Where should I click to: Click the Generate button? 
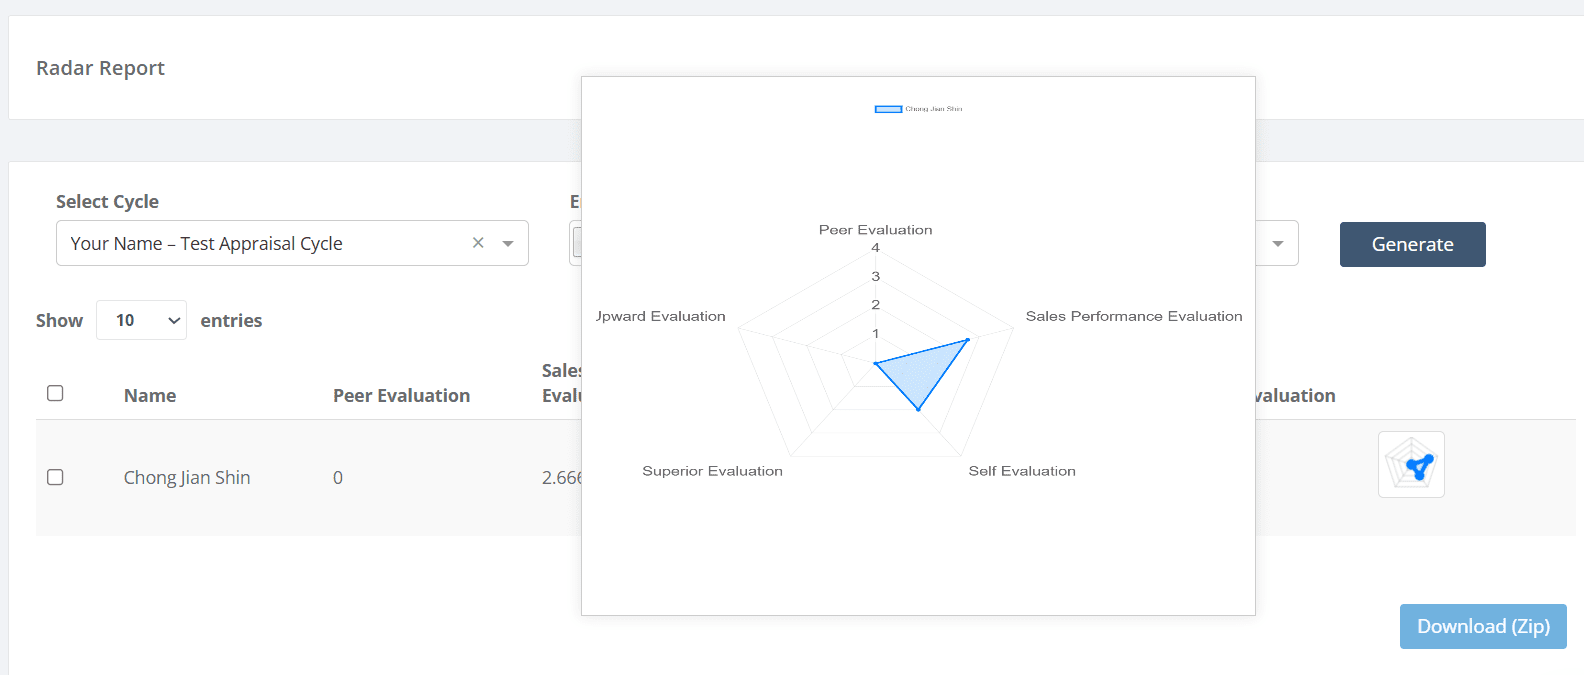click(1412, 244)
